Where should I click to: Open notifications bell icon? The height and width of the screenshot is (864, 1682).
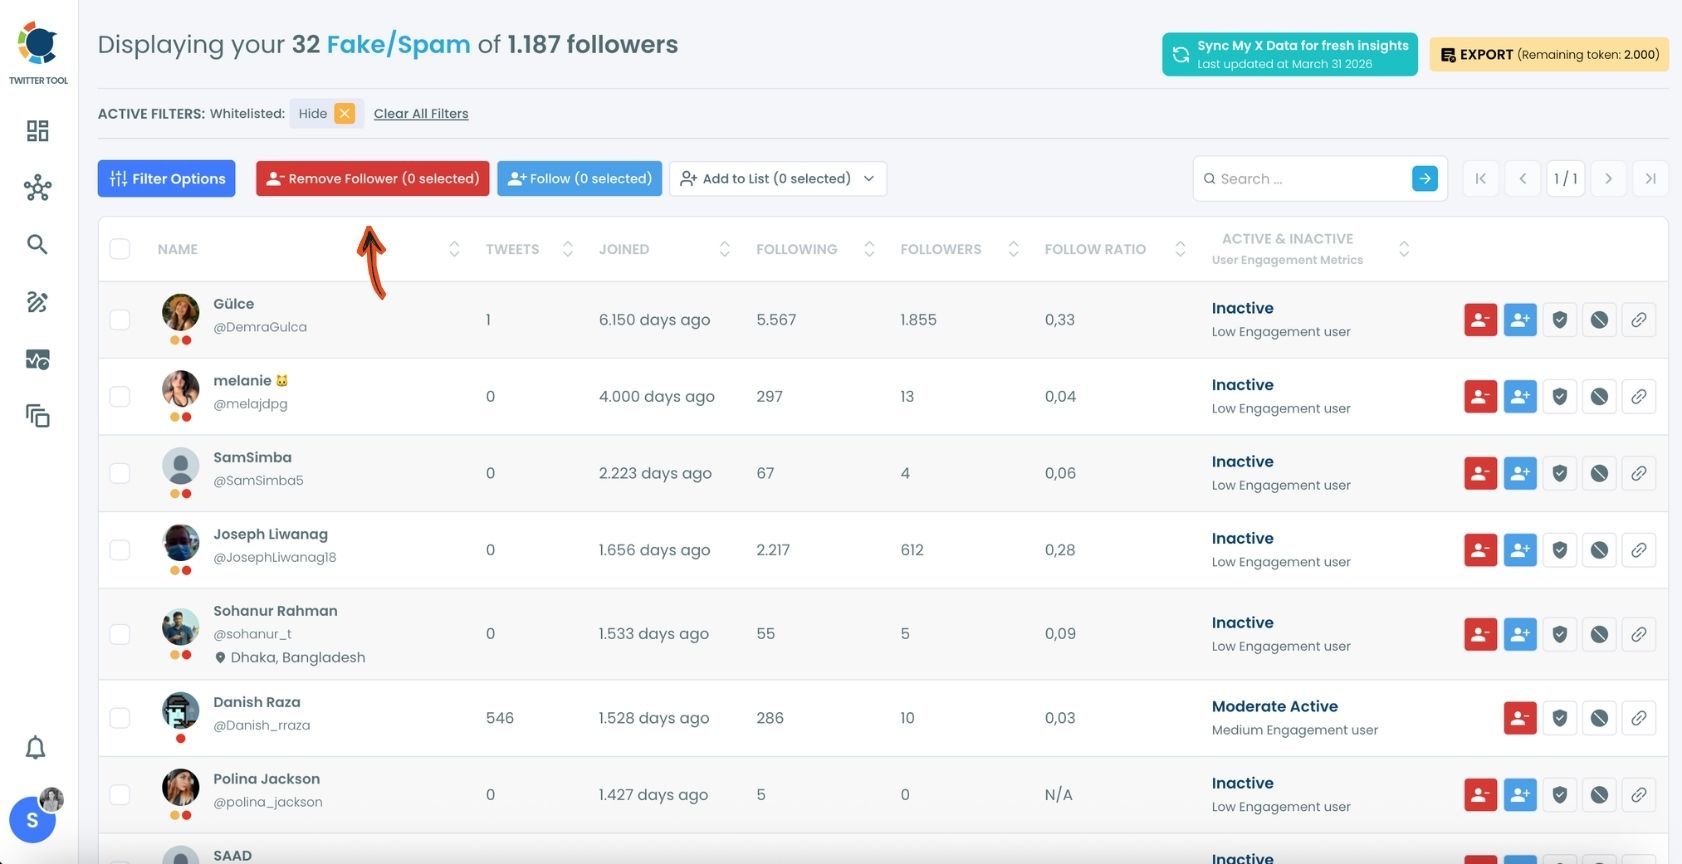(x=36, y=748)
